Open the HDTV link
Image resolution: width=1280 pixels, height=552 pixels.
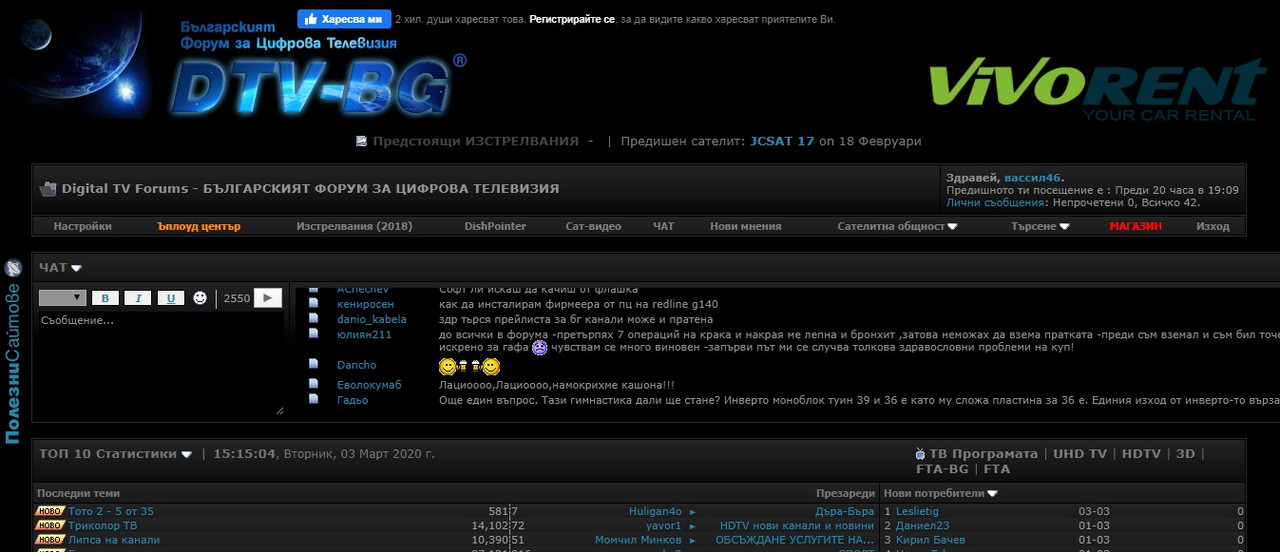click(x=1141, y=454)
